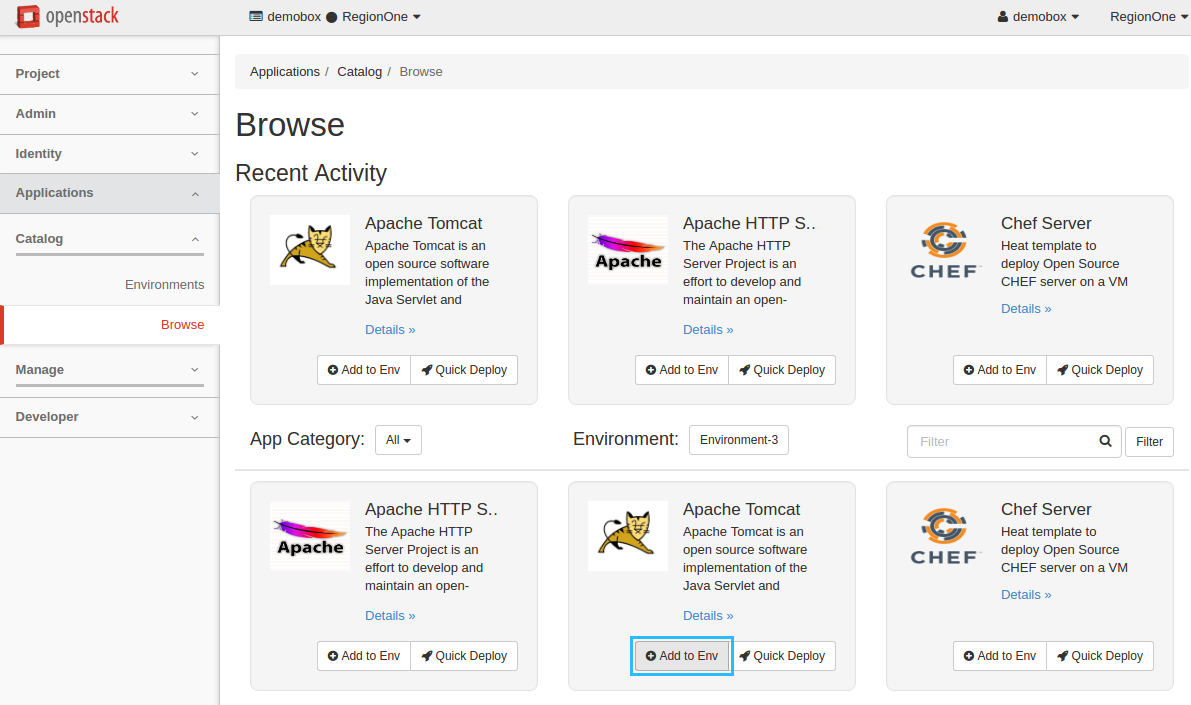This screenshot has height=705, width=1191.
Task: Go to Catalog via the breadcrumb
Action: (x=359, y=71)
